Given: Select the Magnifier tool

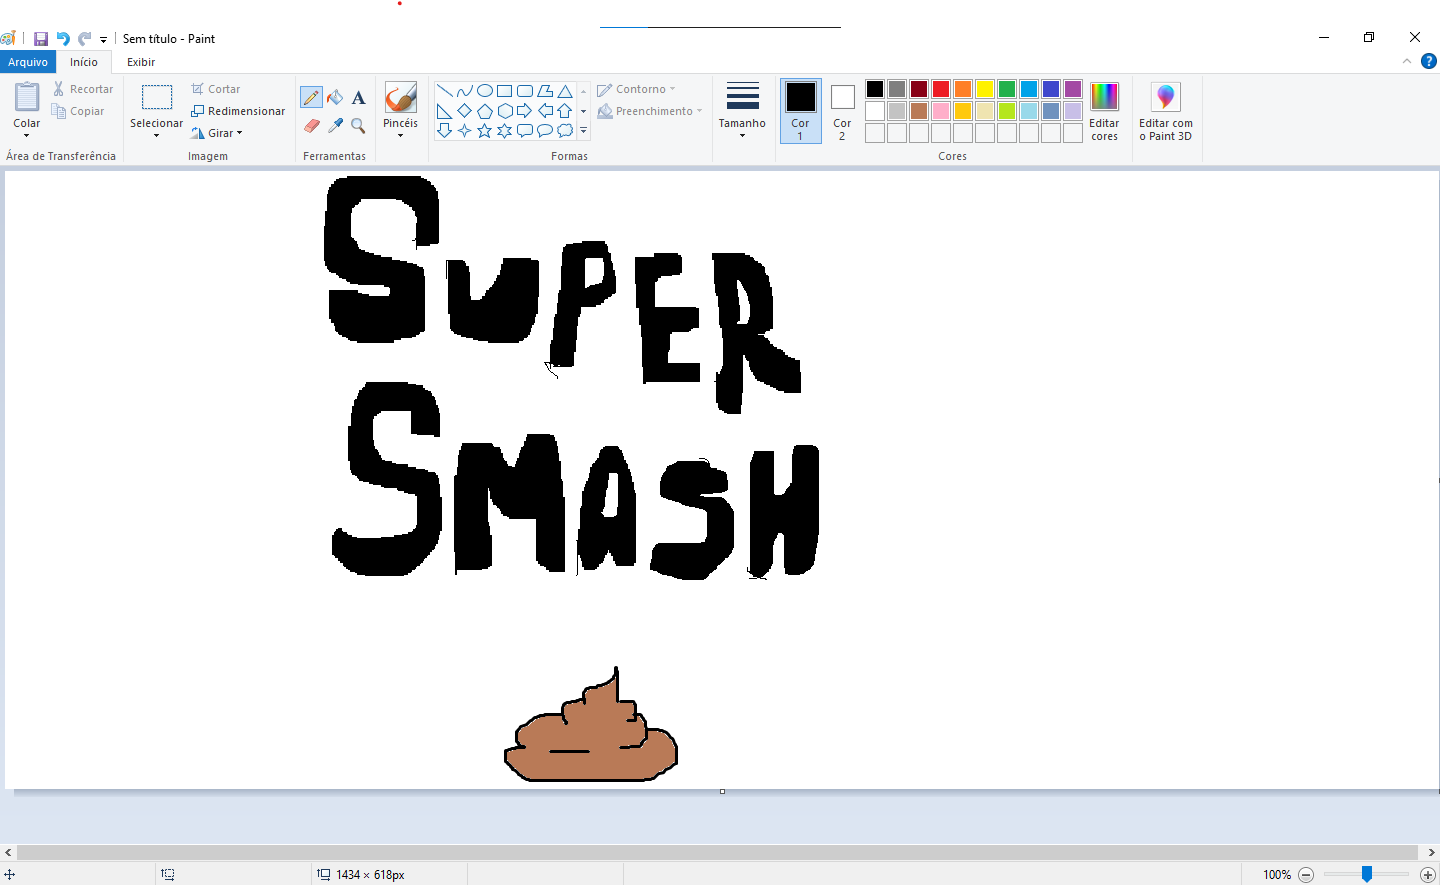Looking at the screenshot, I should pyautogui.click(x=359, y=126).
